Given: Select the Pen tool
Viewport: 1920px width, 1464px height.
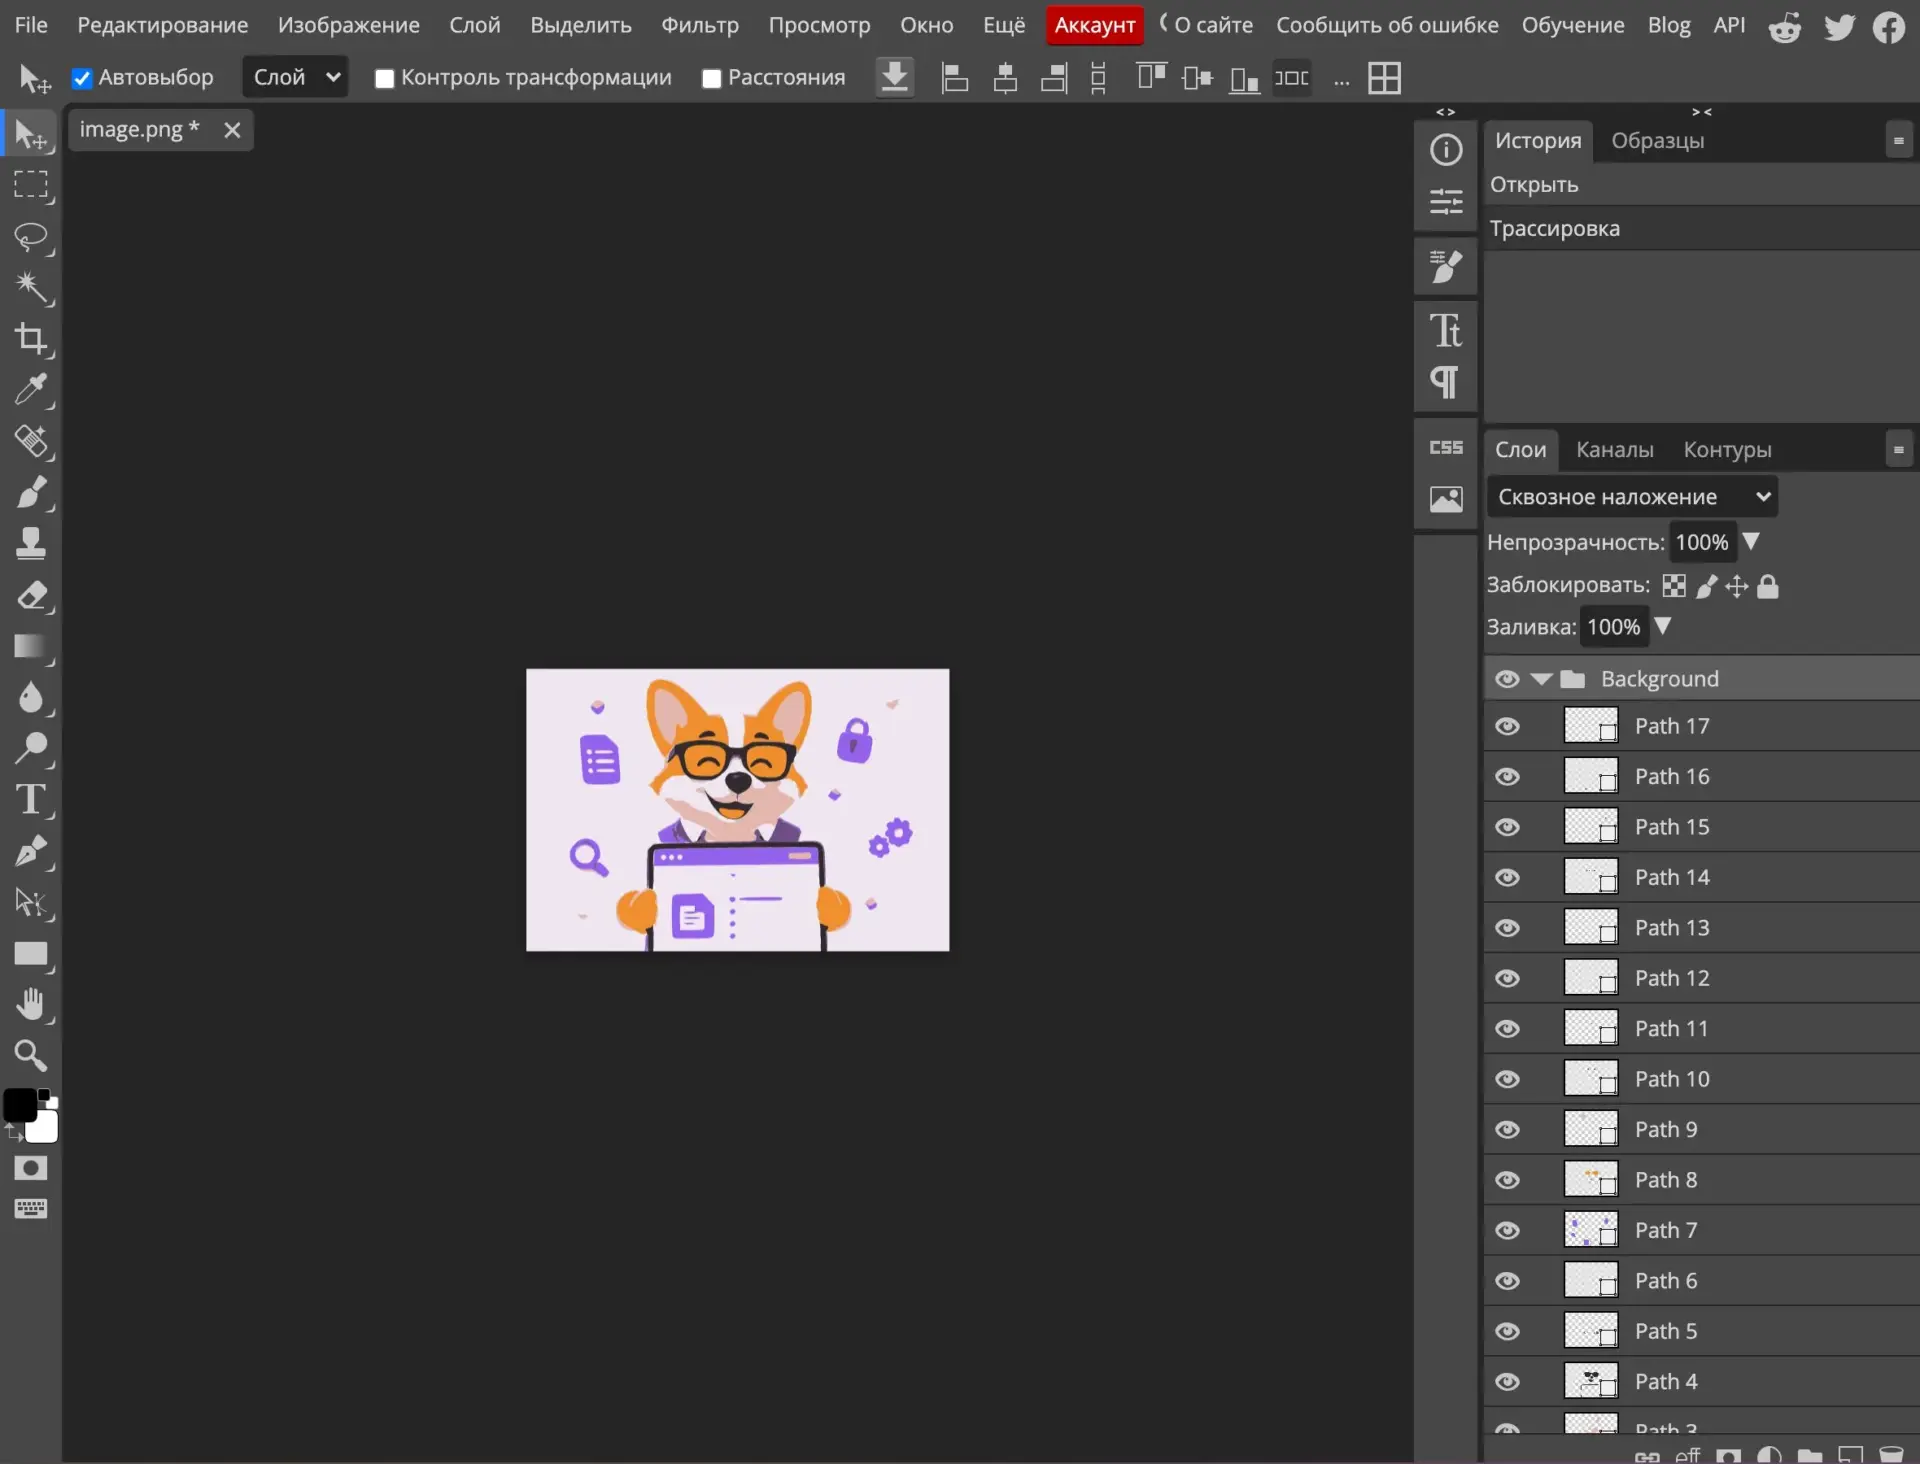Looking at the screenshot, I should 31,852.
